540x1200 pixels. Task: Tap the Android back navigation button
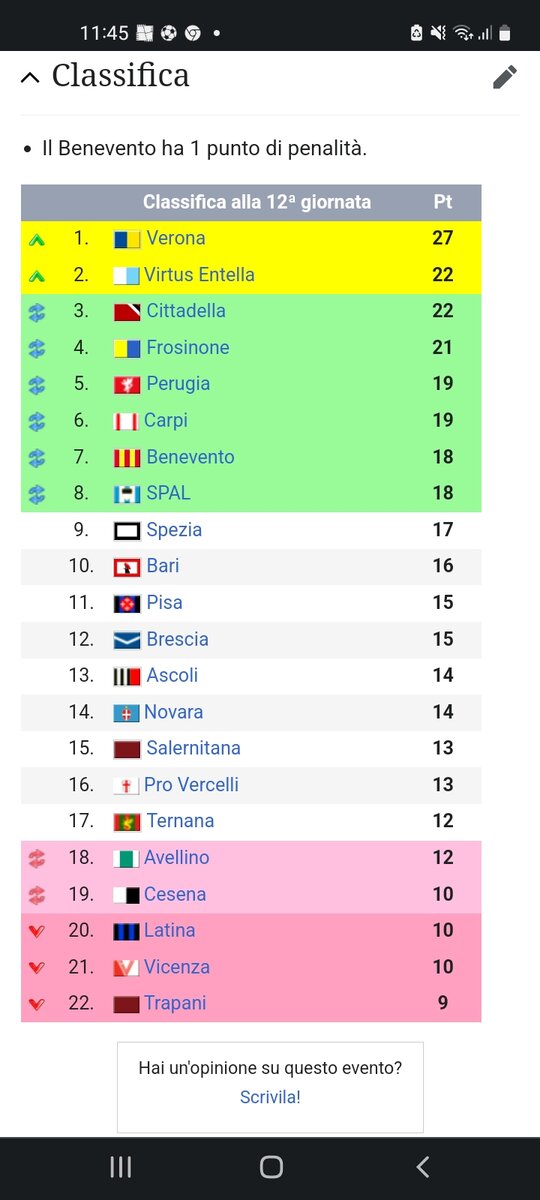pyautogui.click(x=422, y=1166)
